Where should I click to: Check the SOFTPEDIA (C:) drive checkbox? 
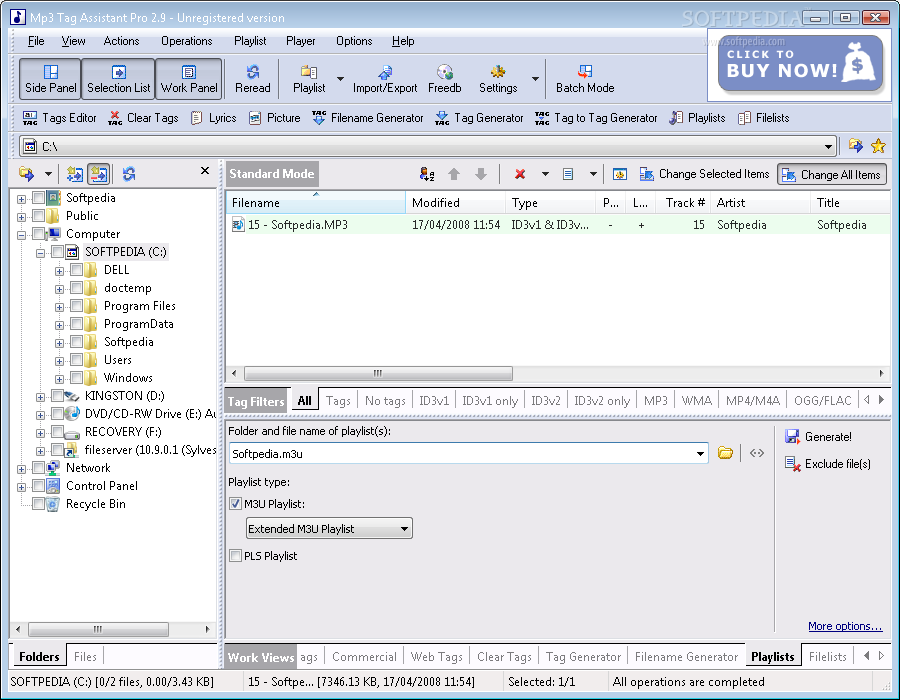[x=57, y=252]
